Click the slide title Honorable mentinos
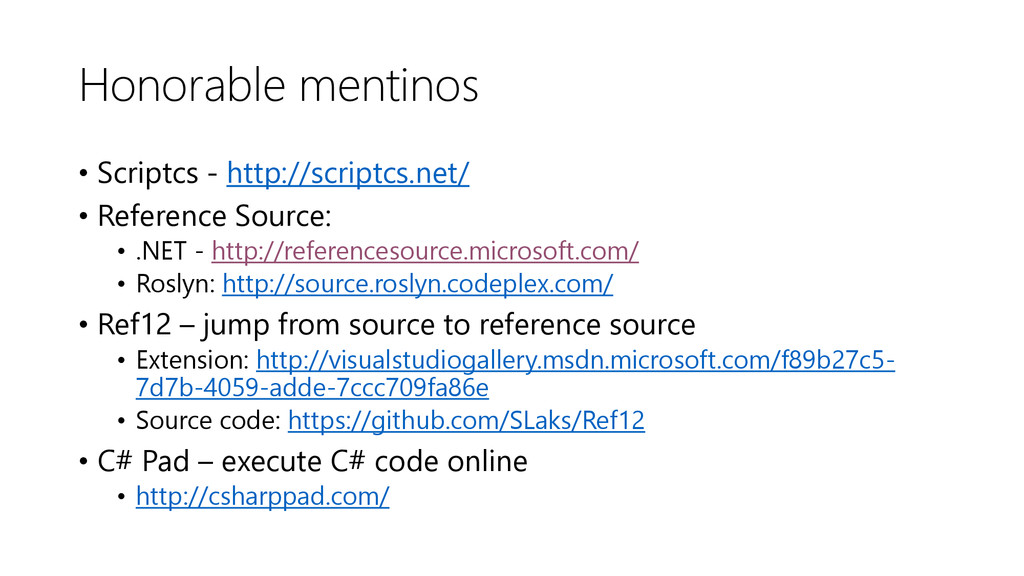1024x576 pixels. 279,86
